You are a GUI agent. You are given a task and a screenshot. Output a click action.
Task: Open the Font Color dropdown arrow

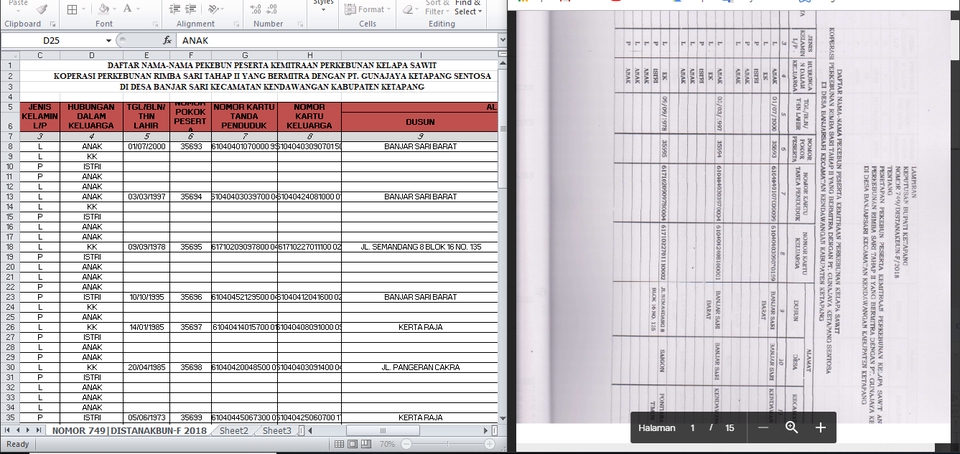(x=138, y=9)
